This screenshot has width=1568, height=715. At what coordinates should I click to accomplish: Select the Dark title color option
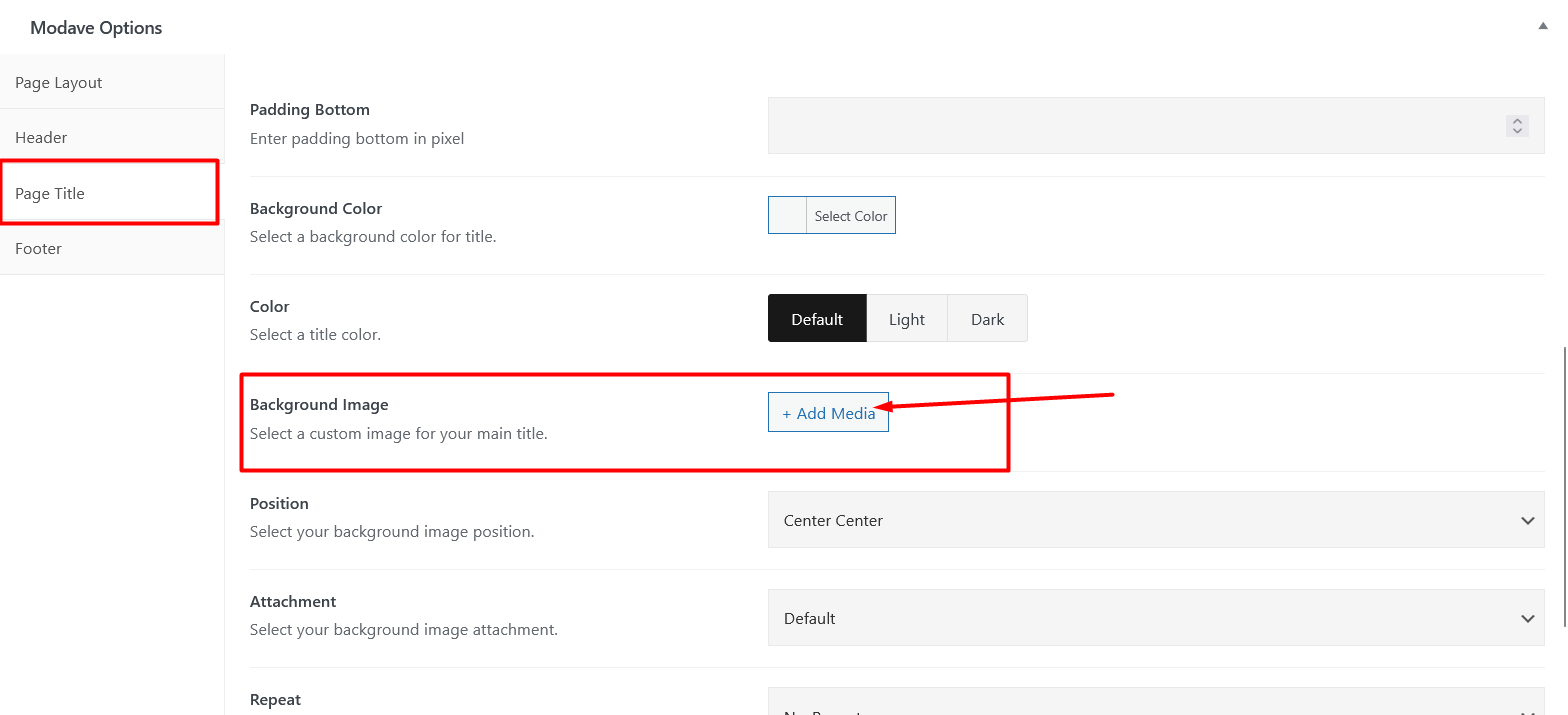(987, 319)
